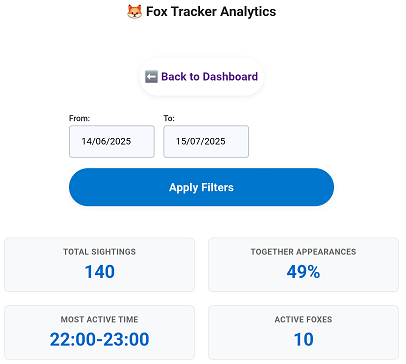This screenshot has height=364, width=406.
Task: Click the Apply Filters button
Action: coord(201,187)
